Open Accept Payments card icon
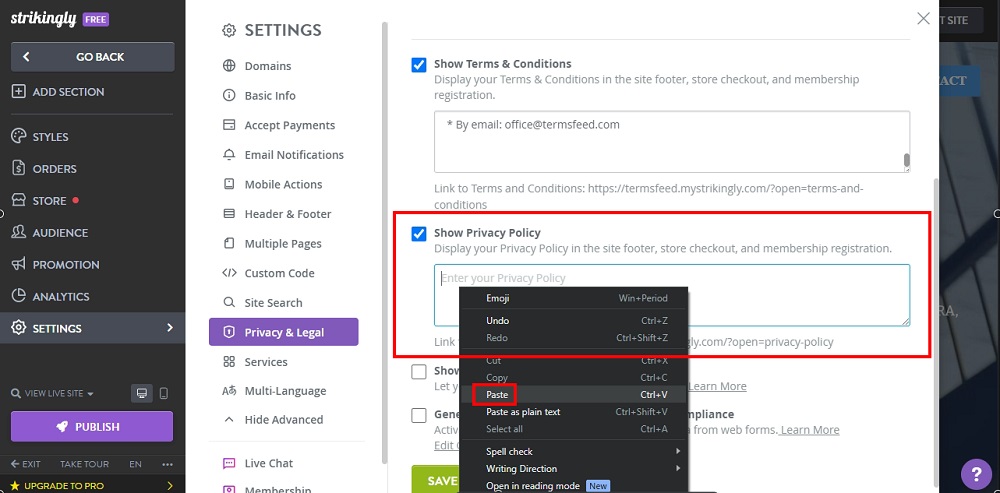Viewport: 1000px width, 493px height. [229, 125]
